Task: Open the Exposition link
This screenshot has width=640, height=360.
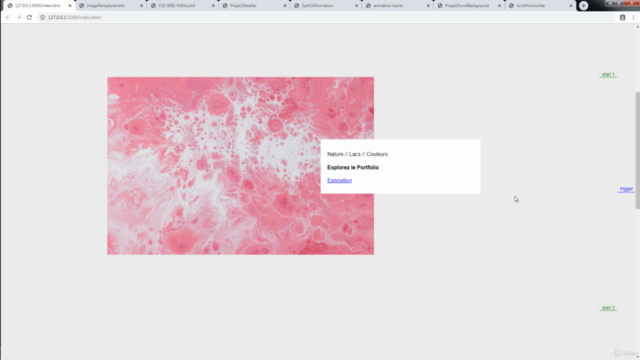Action: 340,180
